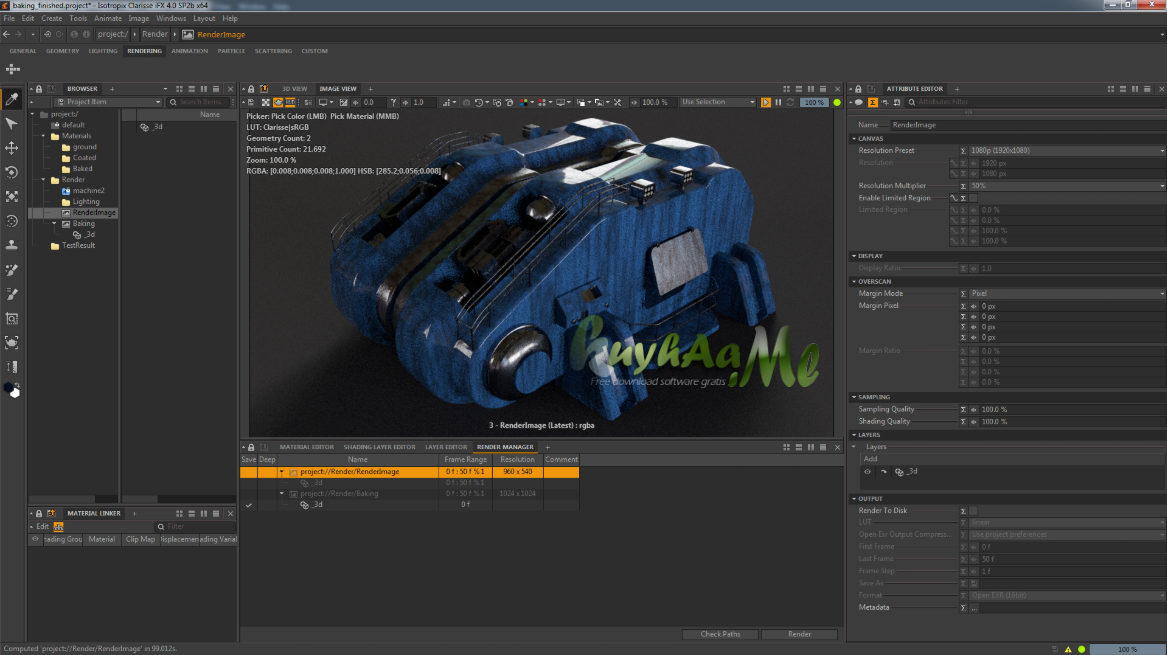The width and height of the screenshot is (1167, 655).
Task: Click the Metadata ellipsis button
Action: click(973, 607)
